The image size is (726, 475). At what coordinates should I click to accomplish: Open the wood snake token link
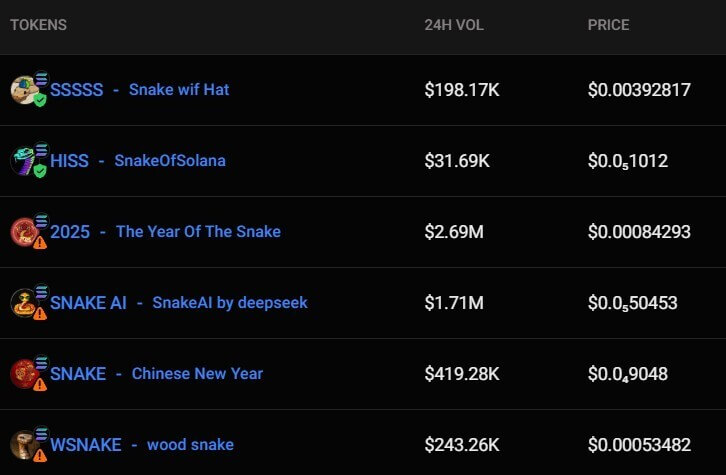190,445
